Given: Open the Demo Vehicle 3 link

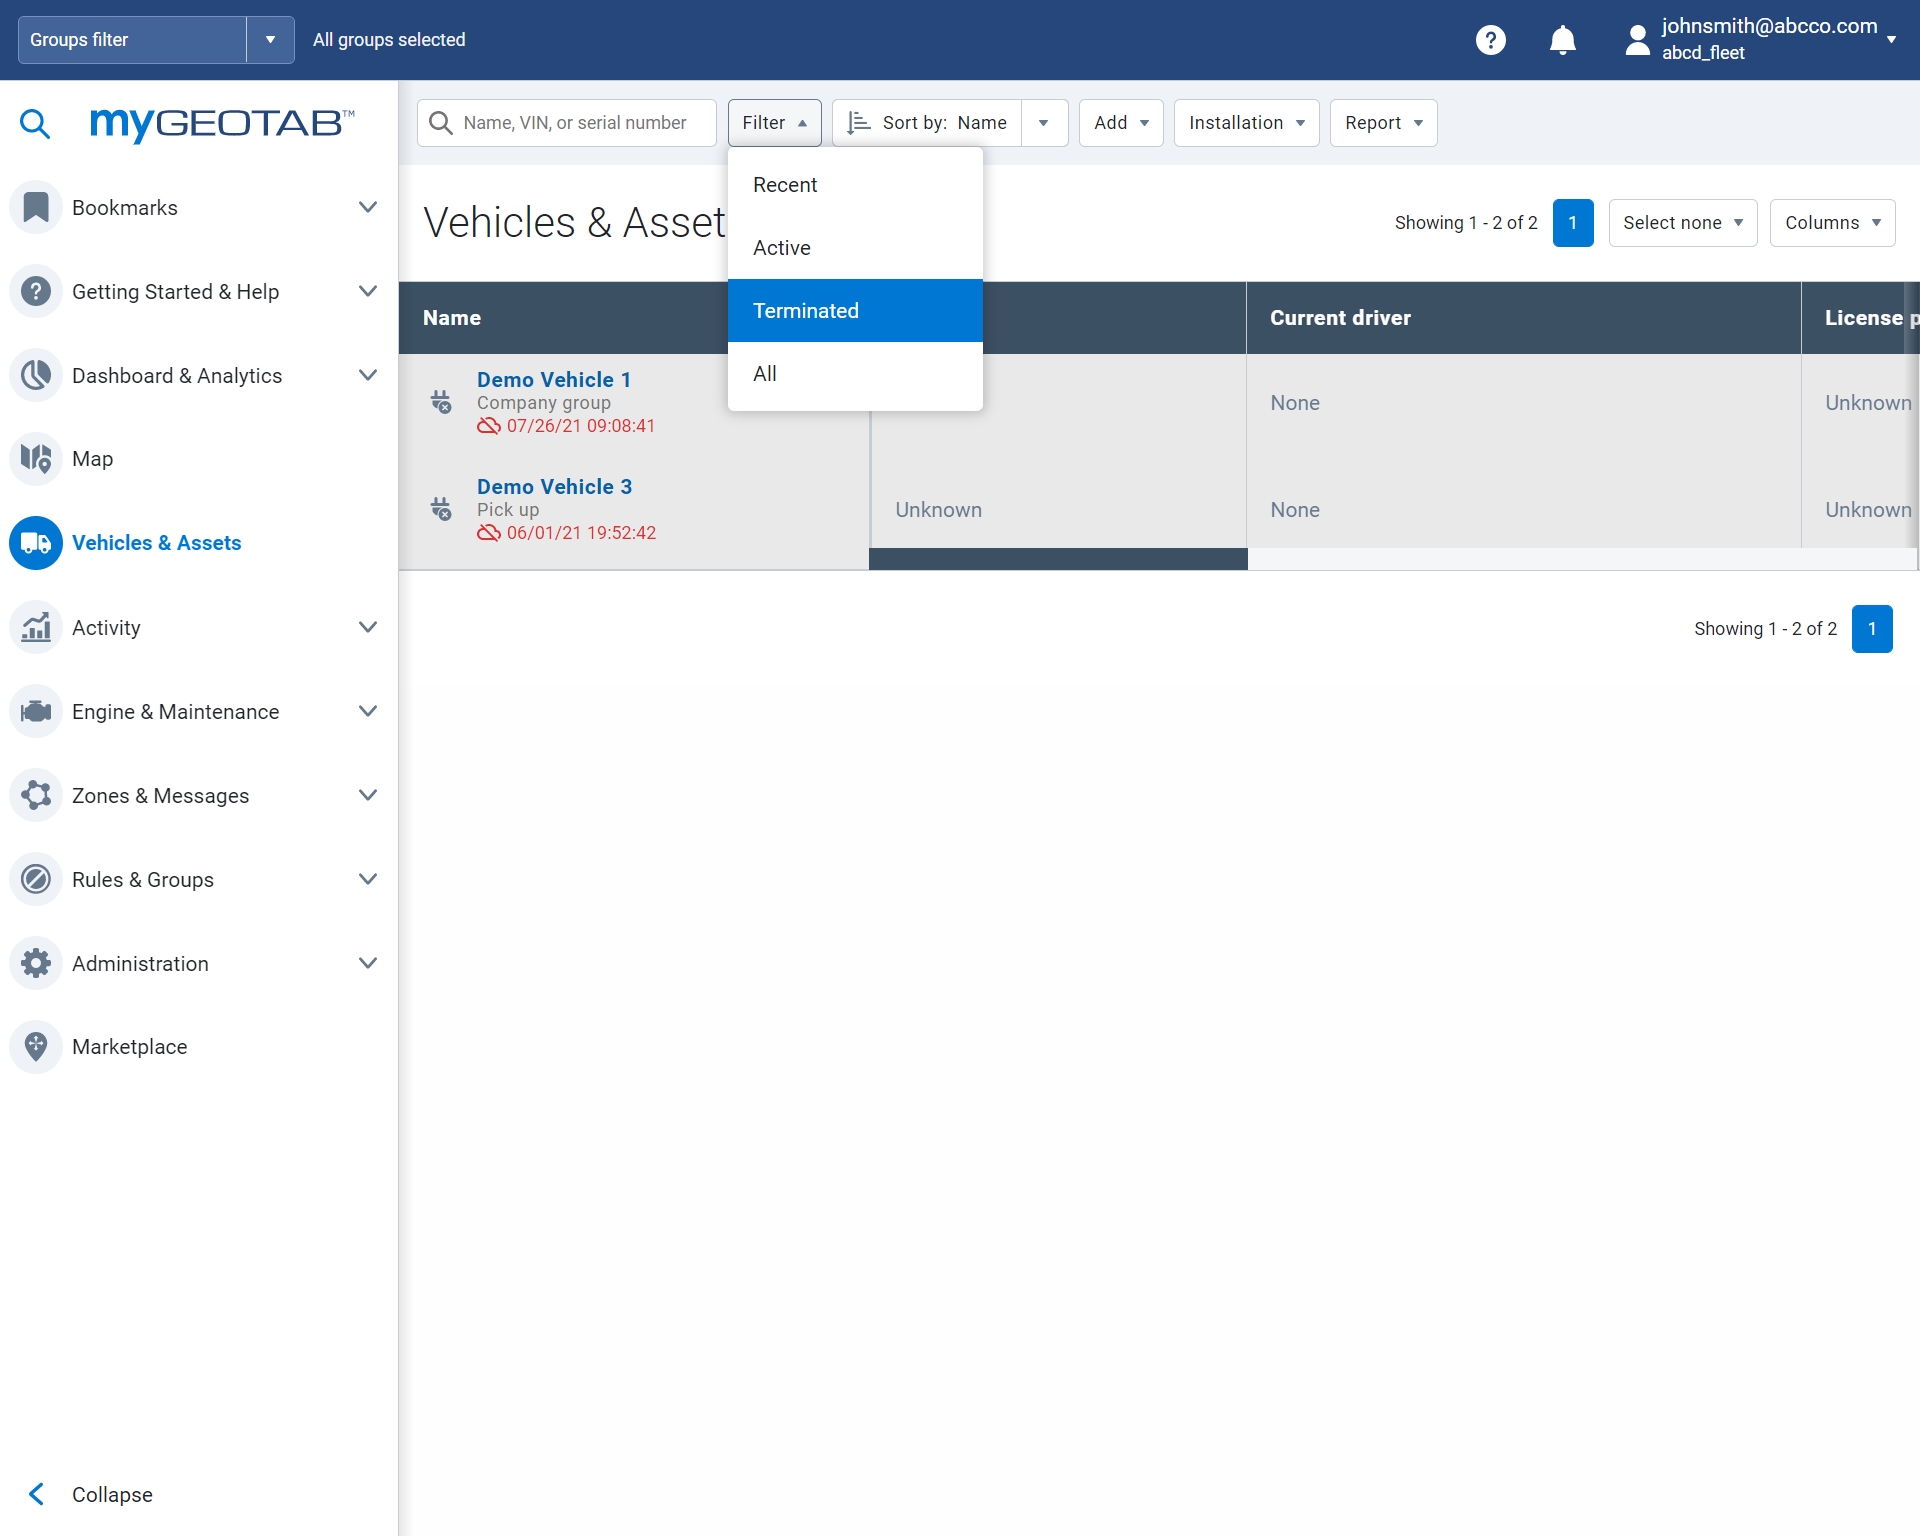Looking at the screenshot, I should coord(554,487).
